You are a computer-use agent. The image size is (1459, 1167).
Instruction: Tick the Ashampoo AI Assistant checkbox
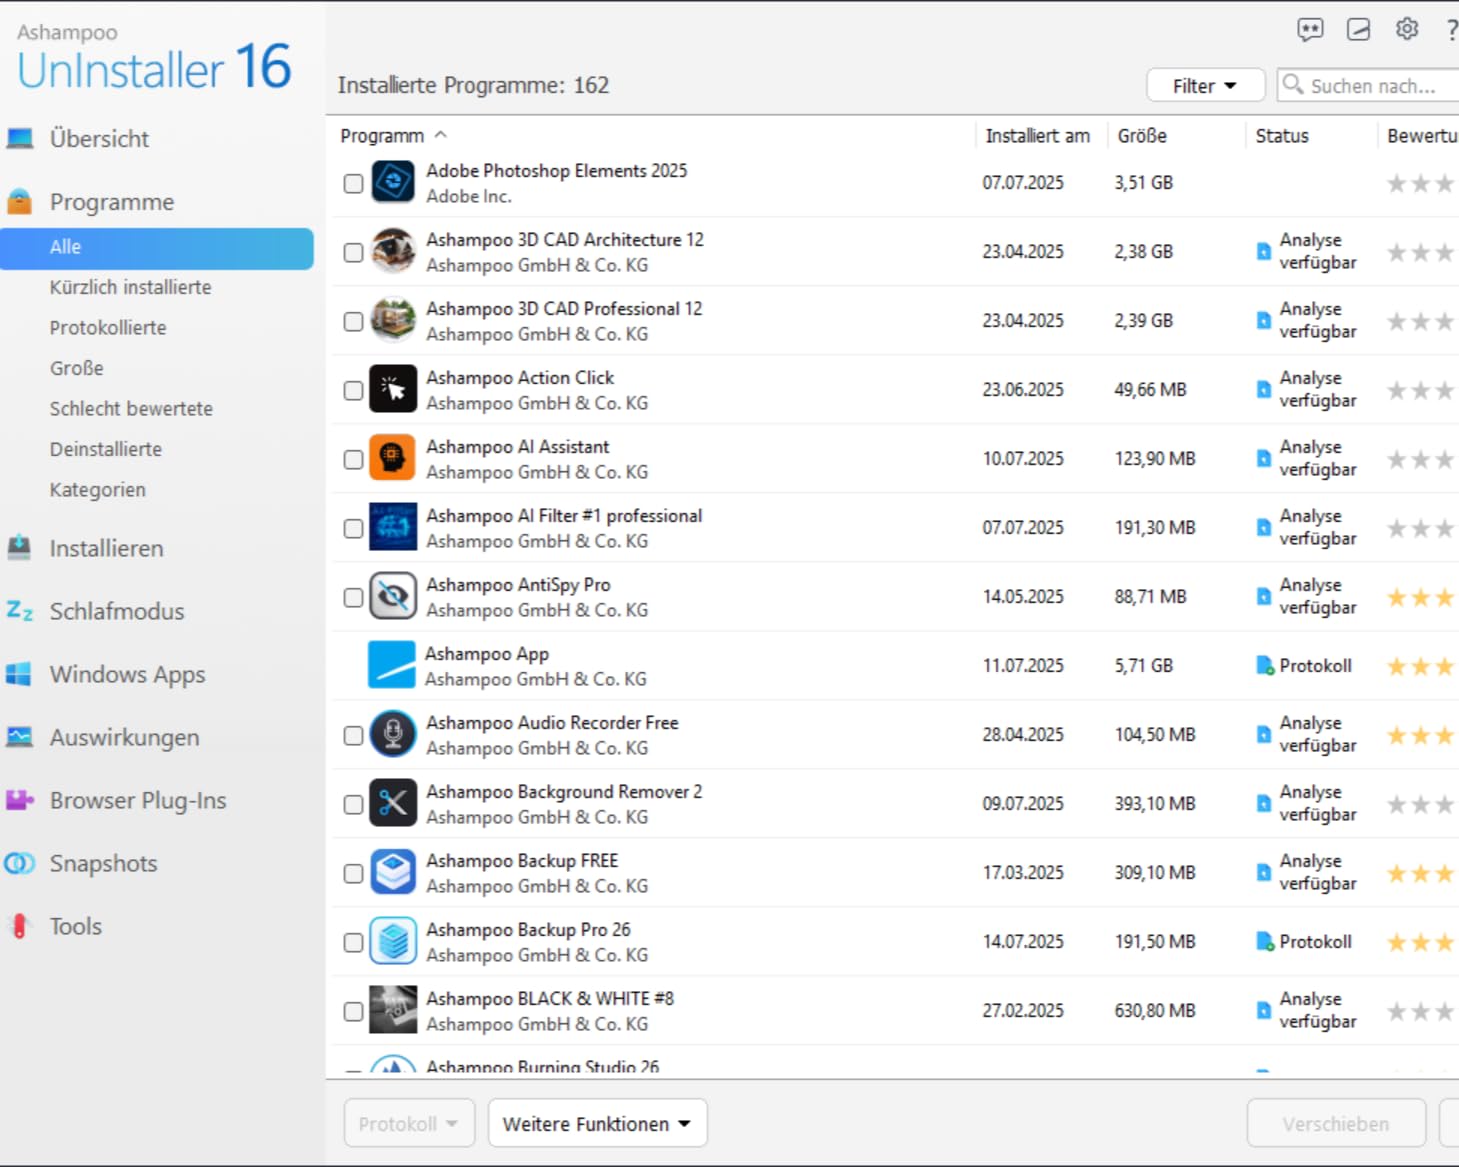(x=353, y=459)
